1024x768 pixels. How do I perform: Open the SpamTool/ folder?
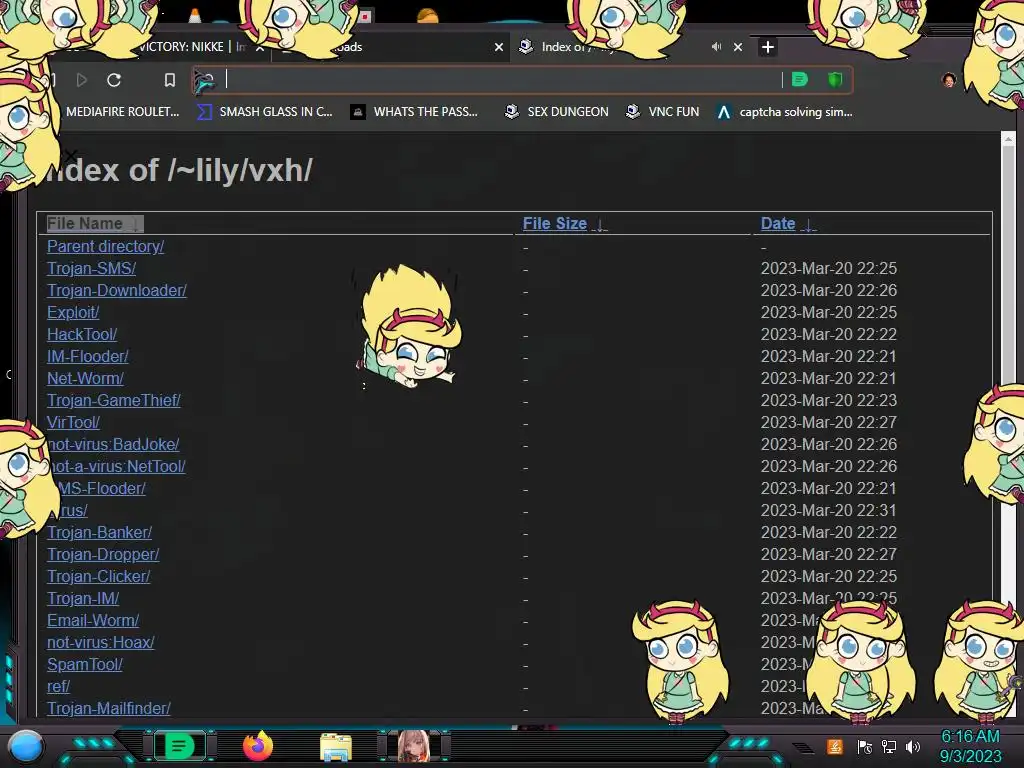tap(85, 665)
